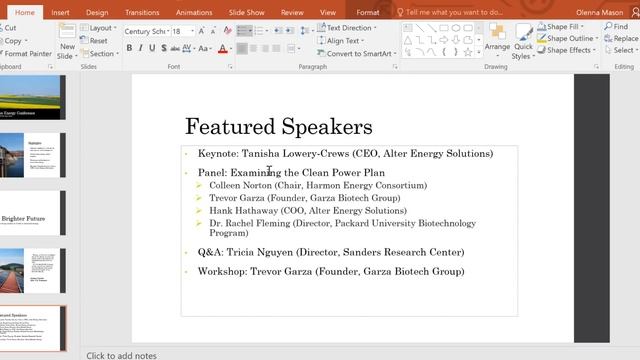Justify the paragraph text
Screen dimensions: 640x360
coord(276,49)
